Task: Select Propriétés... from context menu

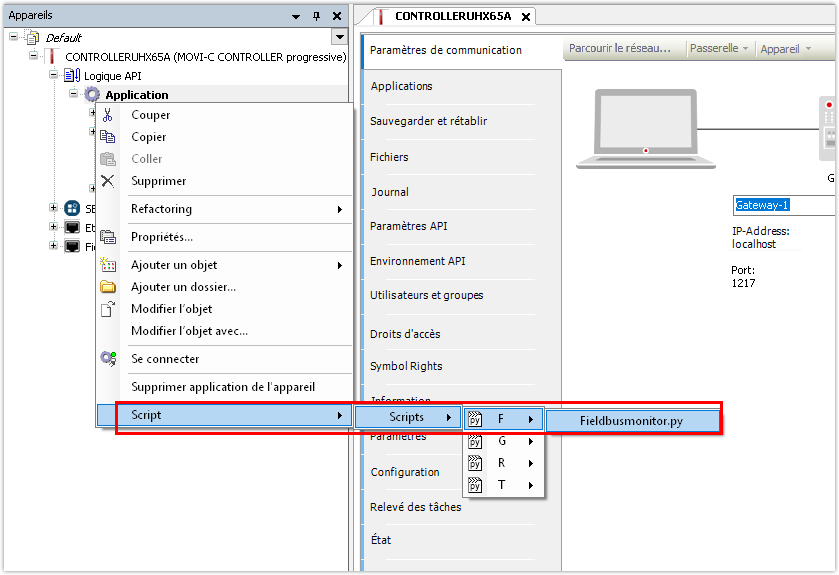Action: tap(162, 237)
